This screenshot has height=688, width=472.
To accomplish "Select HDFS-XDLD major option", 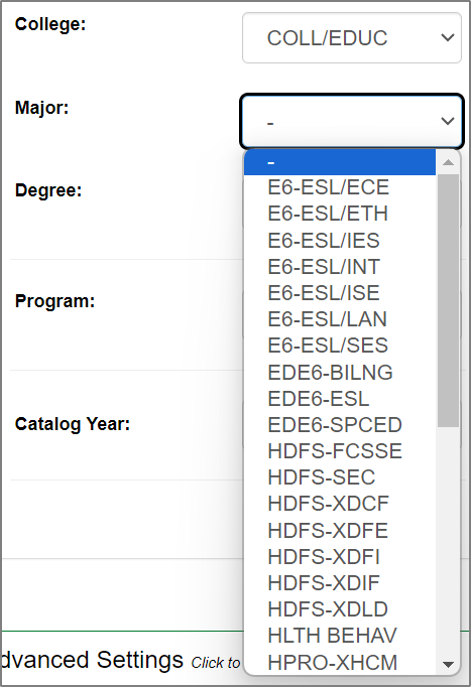I will coord(340,609).
